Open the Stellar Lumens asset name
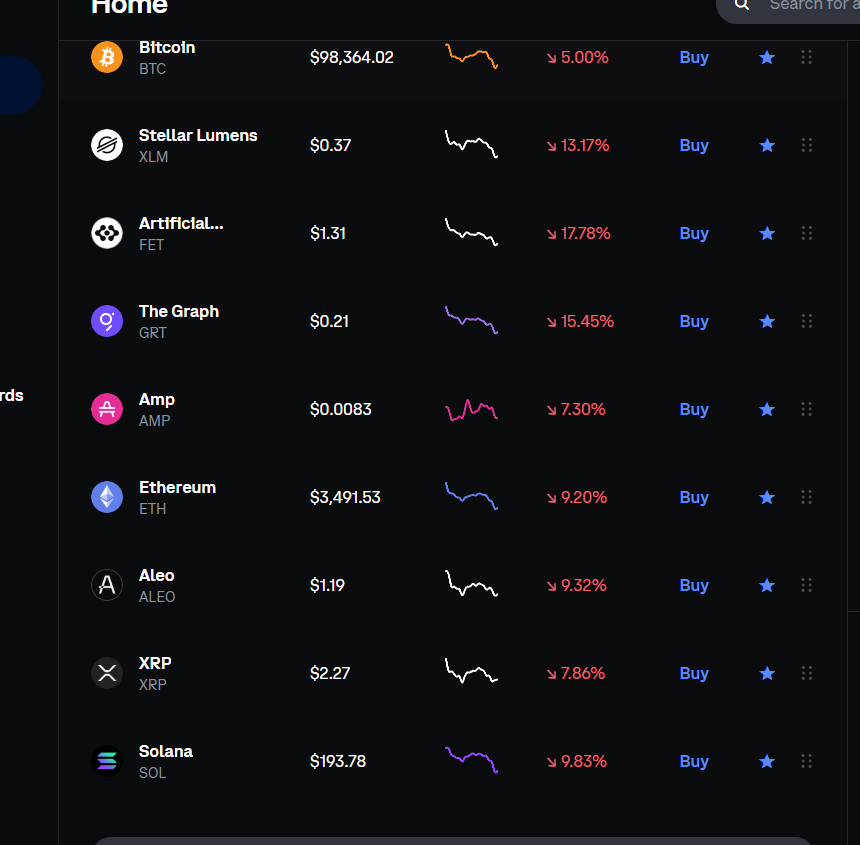860x845 pixels. (x=198, y=135)
